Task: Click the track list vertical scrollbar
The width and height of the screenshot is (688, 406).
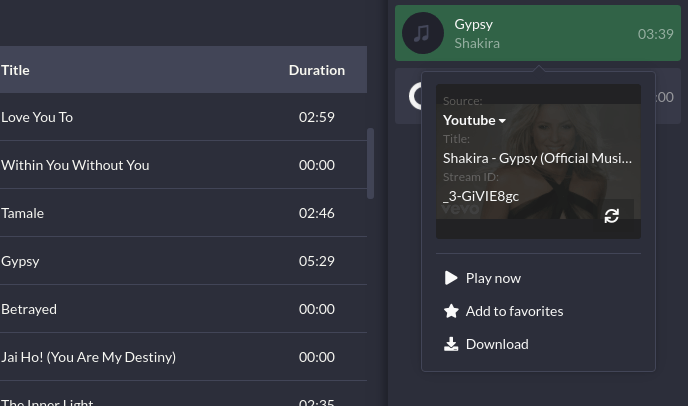Action: 370,163
